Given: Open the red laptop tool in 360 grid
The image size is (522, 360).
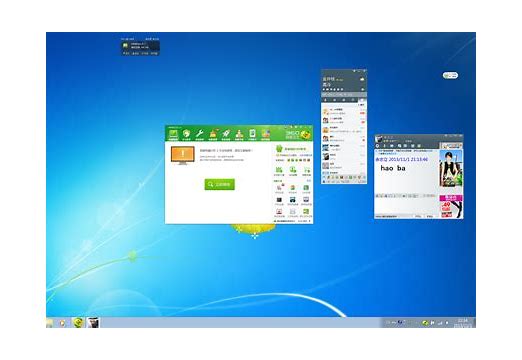Looking at the screenshot, I should (279, 212).
